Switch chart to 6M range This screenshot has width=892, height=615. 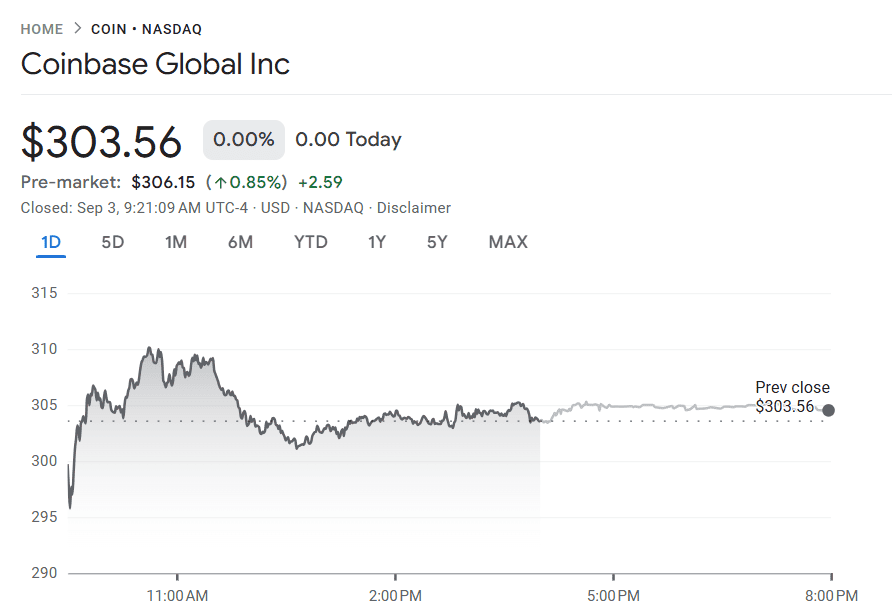[240, 242]
